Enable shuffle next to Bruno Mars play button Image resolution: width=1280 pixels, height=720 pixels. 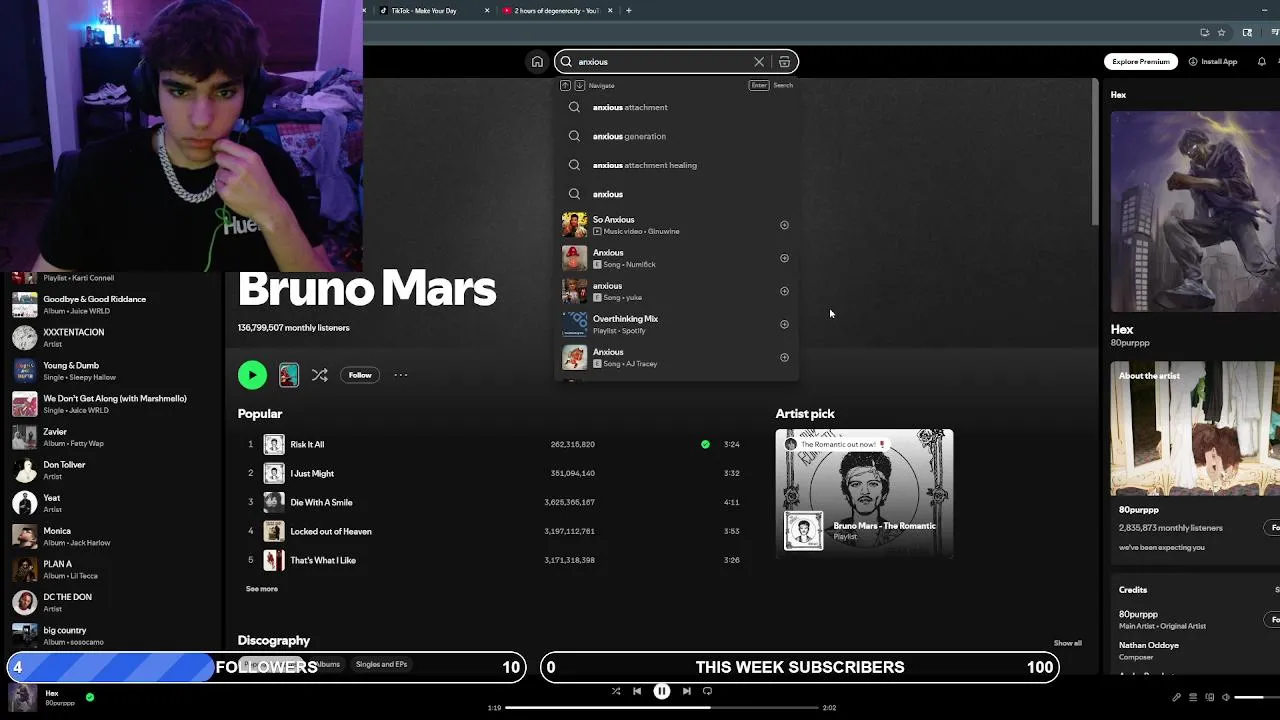(x=319, y=375)
